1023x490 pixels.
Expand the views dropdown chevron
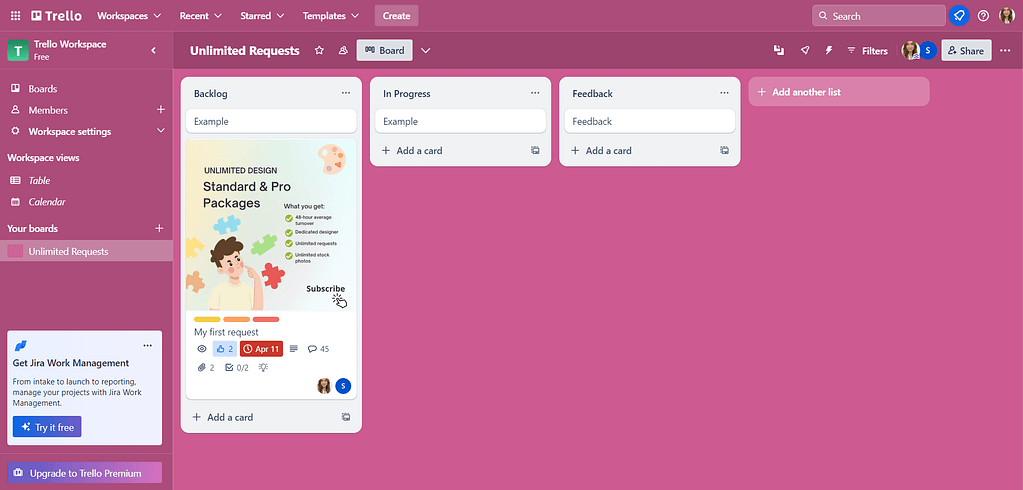point(425,50)
